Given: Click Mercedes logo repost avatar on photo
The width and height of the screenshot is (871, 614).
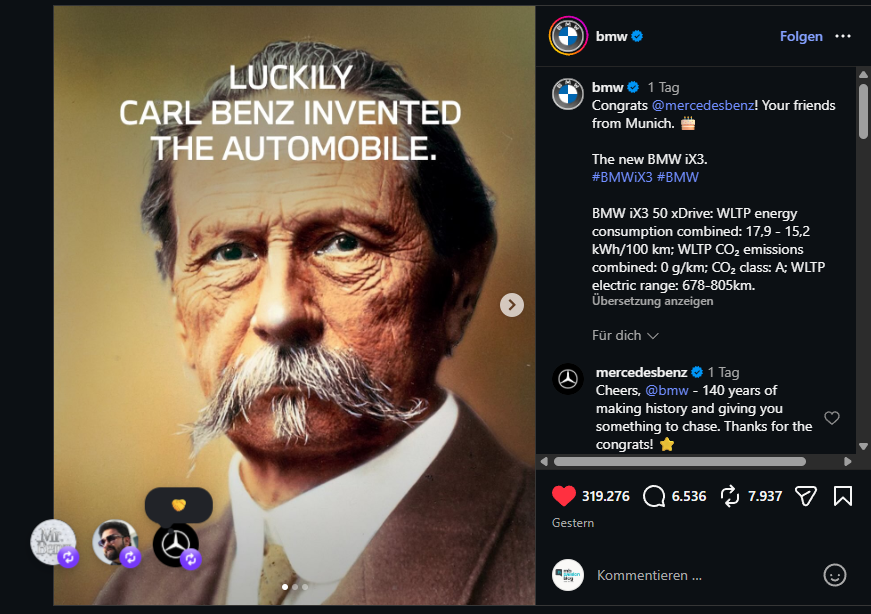Looking at the screenshot, I should pyautogui.click(x=176, y=544).
